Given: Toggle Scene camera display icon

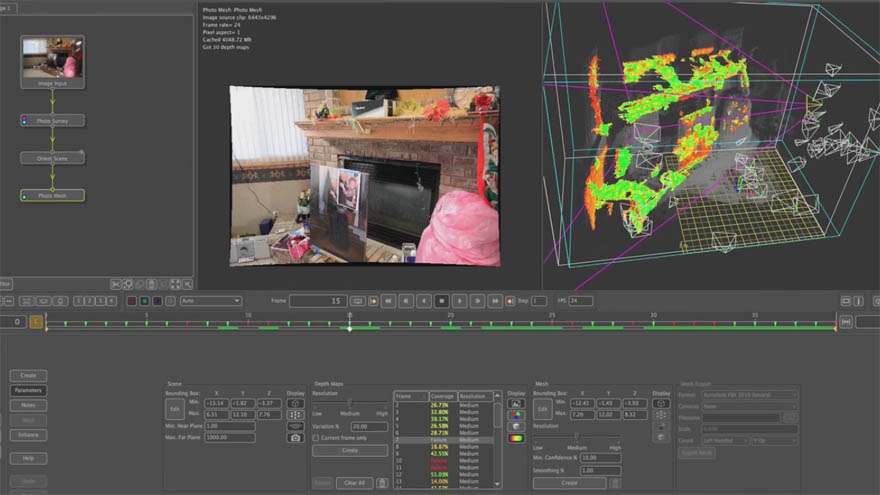Looking at the screenshot, I should (x=295, y=438).
